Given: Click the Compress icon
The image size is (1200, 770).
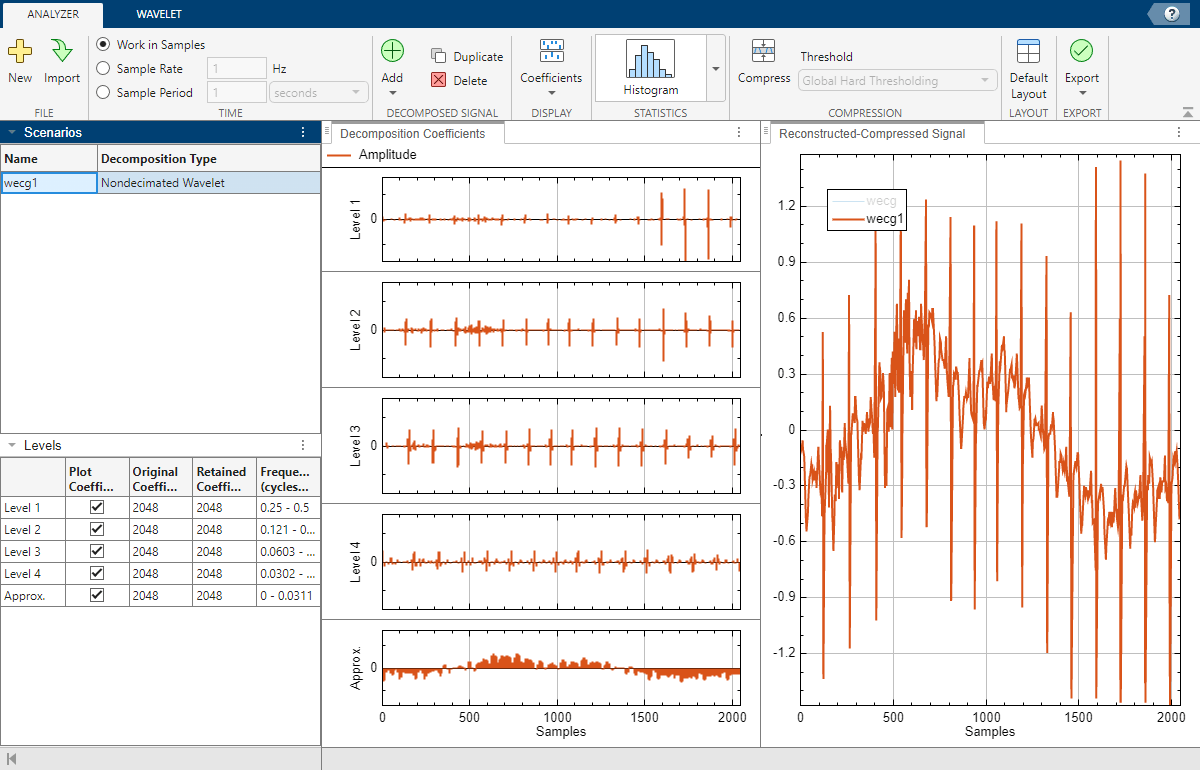Looking at the screenshot, I should coord(764,51).
